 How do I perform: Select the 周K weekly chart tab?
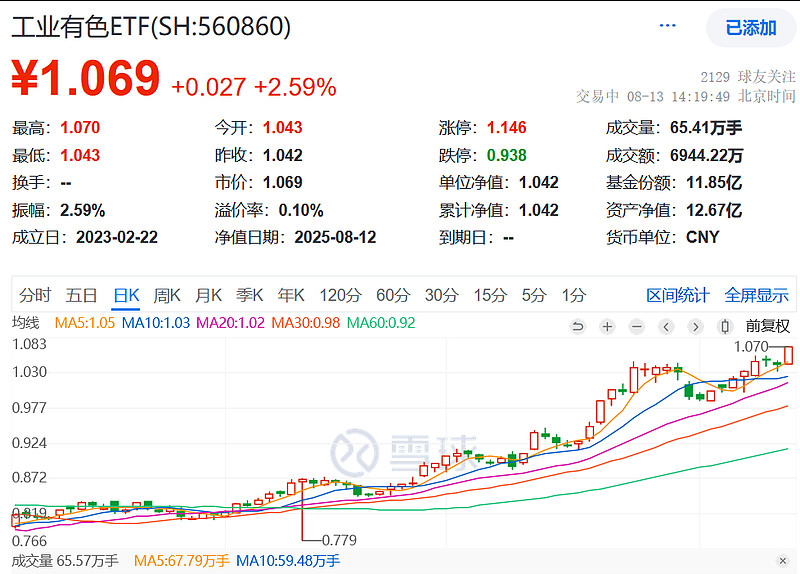coord(167,295)
